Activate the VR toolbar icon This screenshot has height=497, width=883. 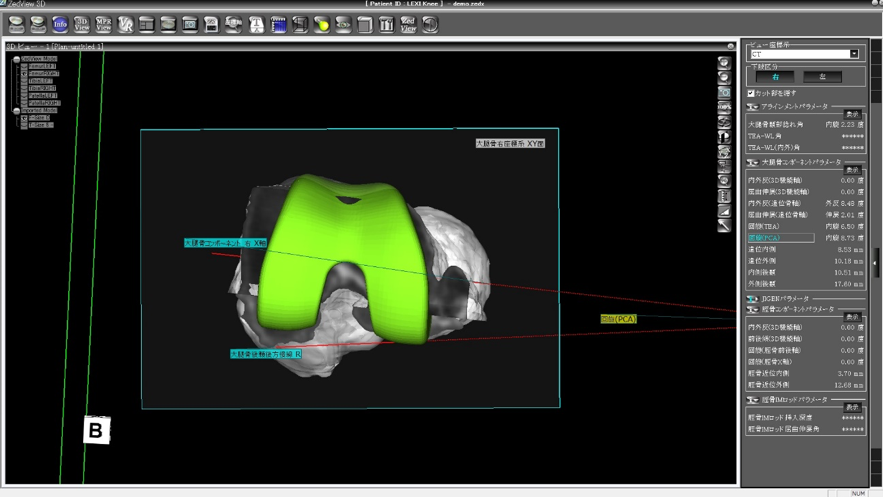point(126,24)
